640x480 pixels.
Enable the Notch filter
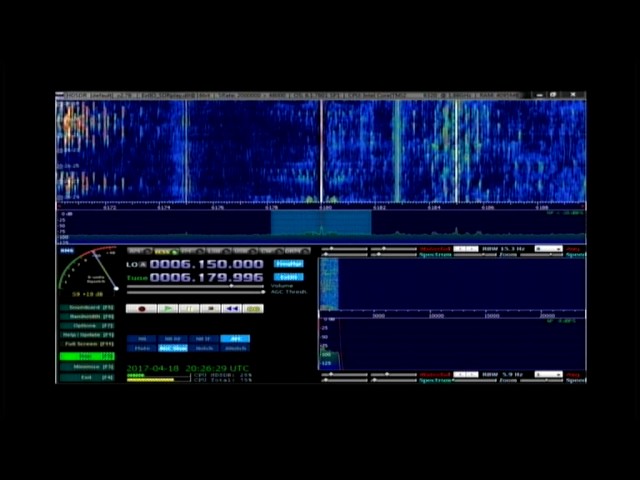(x=204, y=348)
